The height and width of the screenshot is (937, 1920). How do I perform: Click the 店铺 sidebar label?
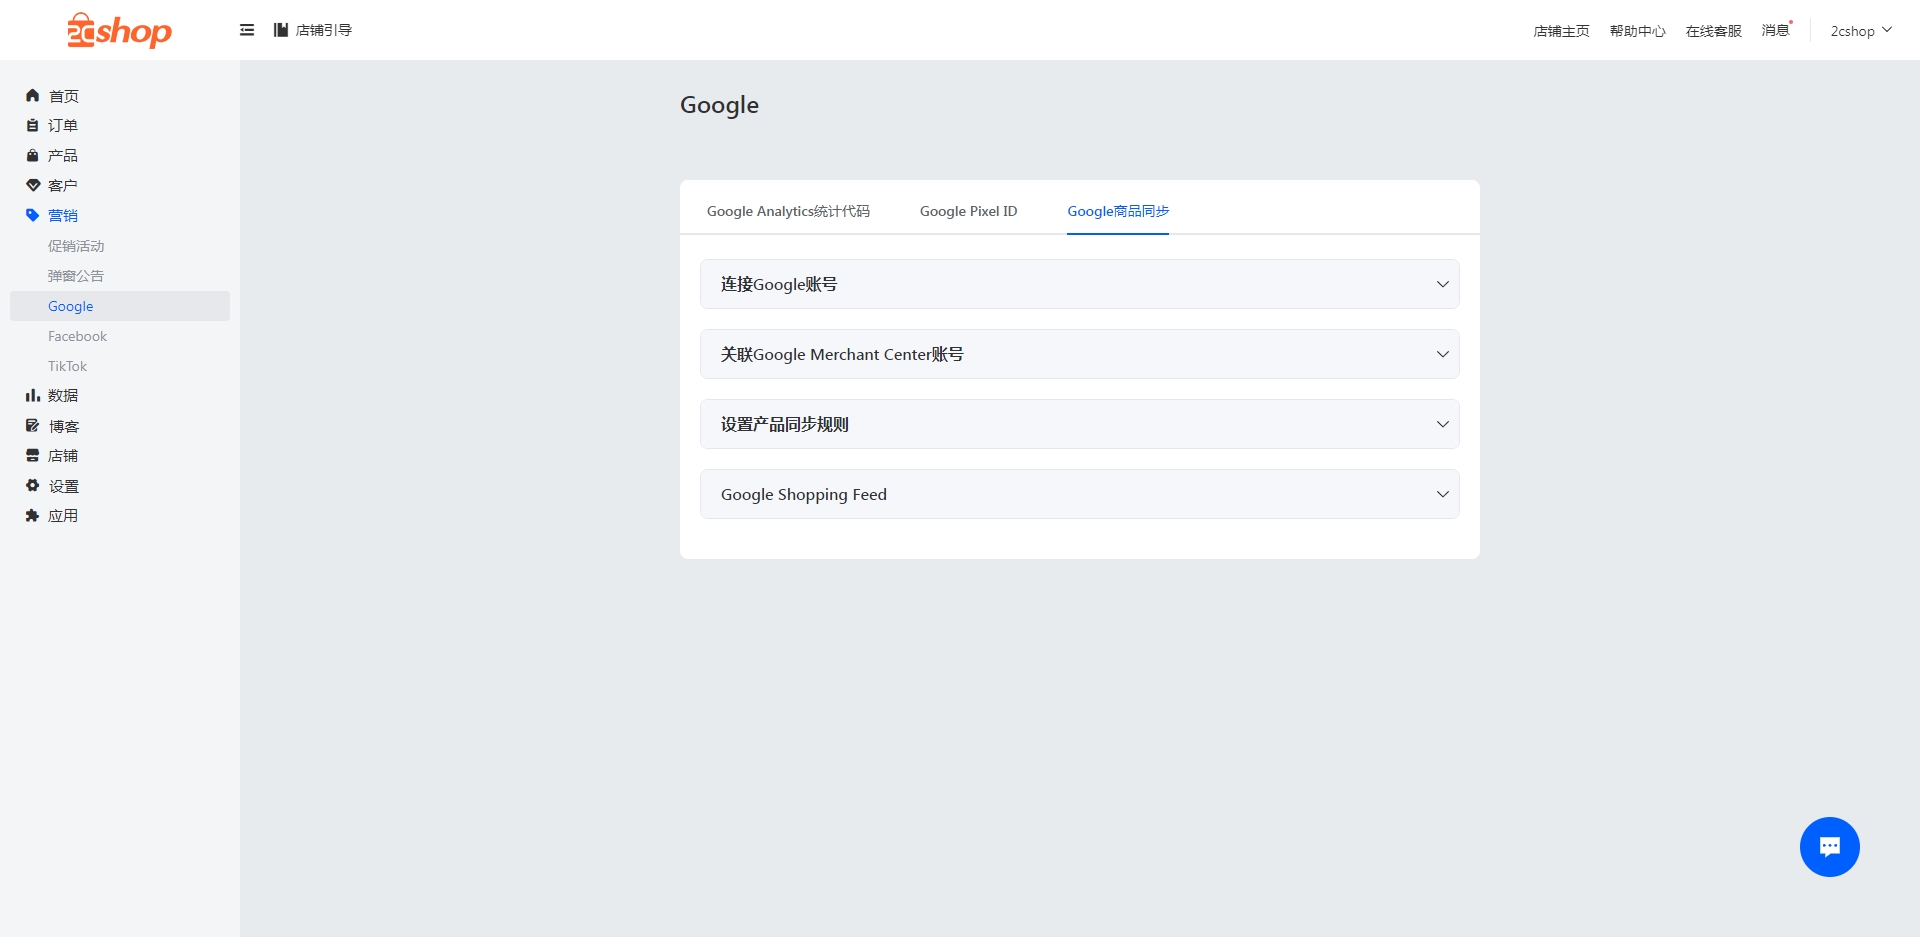63,456
